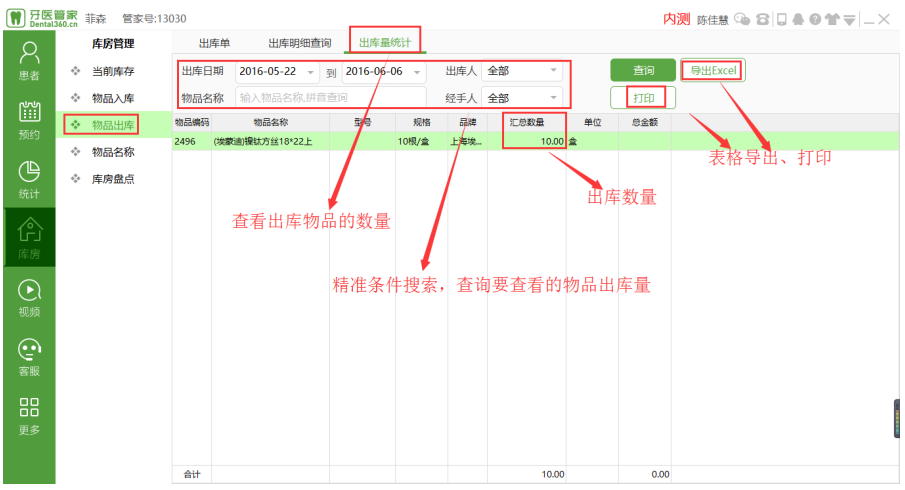Sort by 物品编码 column header

pyautogui.click(x=192, y=122)
